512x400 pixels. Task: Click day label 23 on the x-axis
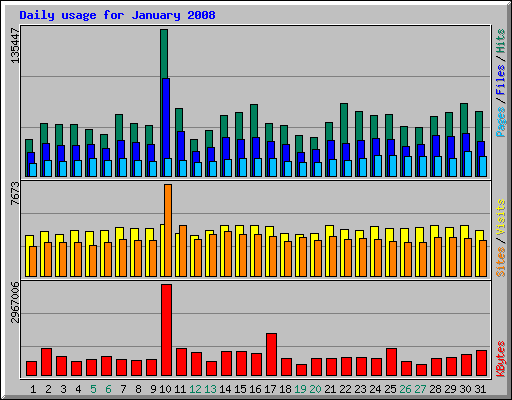click(360, 389)
